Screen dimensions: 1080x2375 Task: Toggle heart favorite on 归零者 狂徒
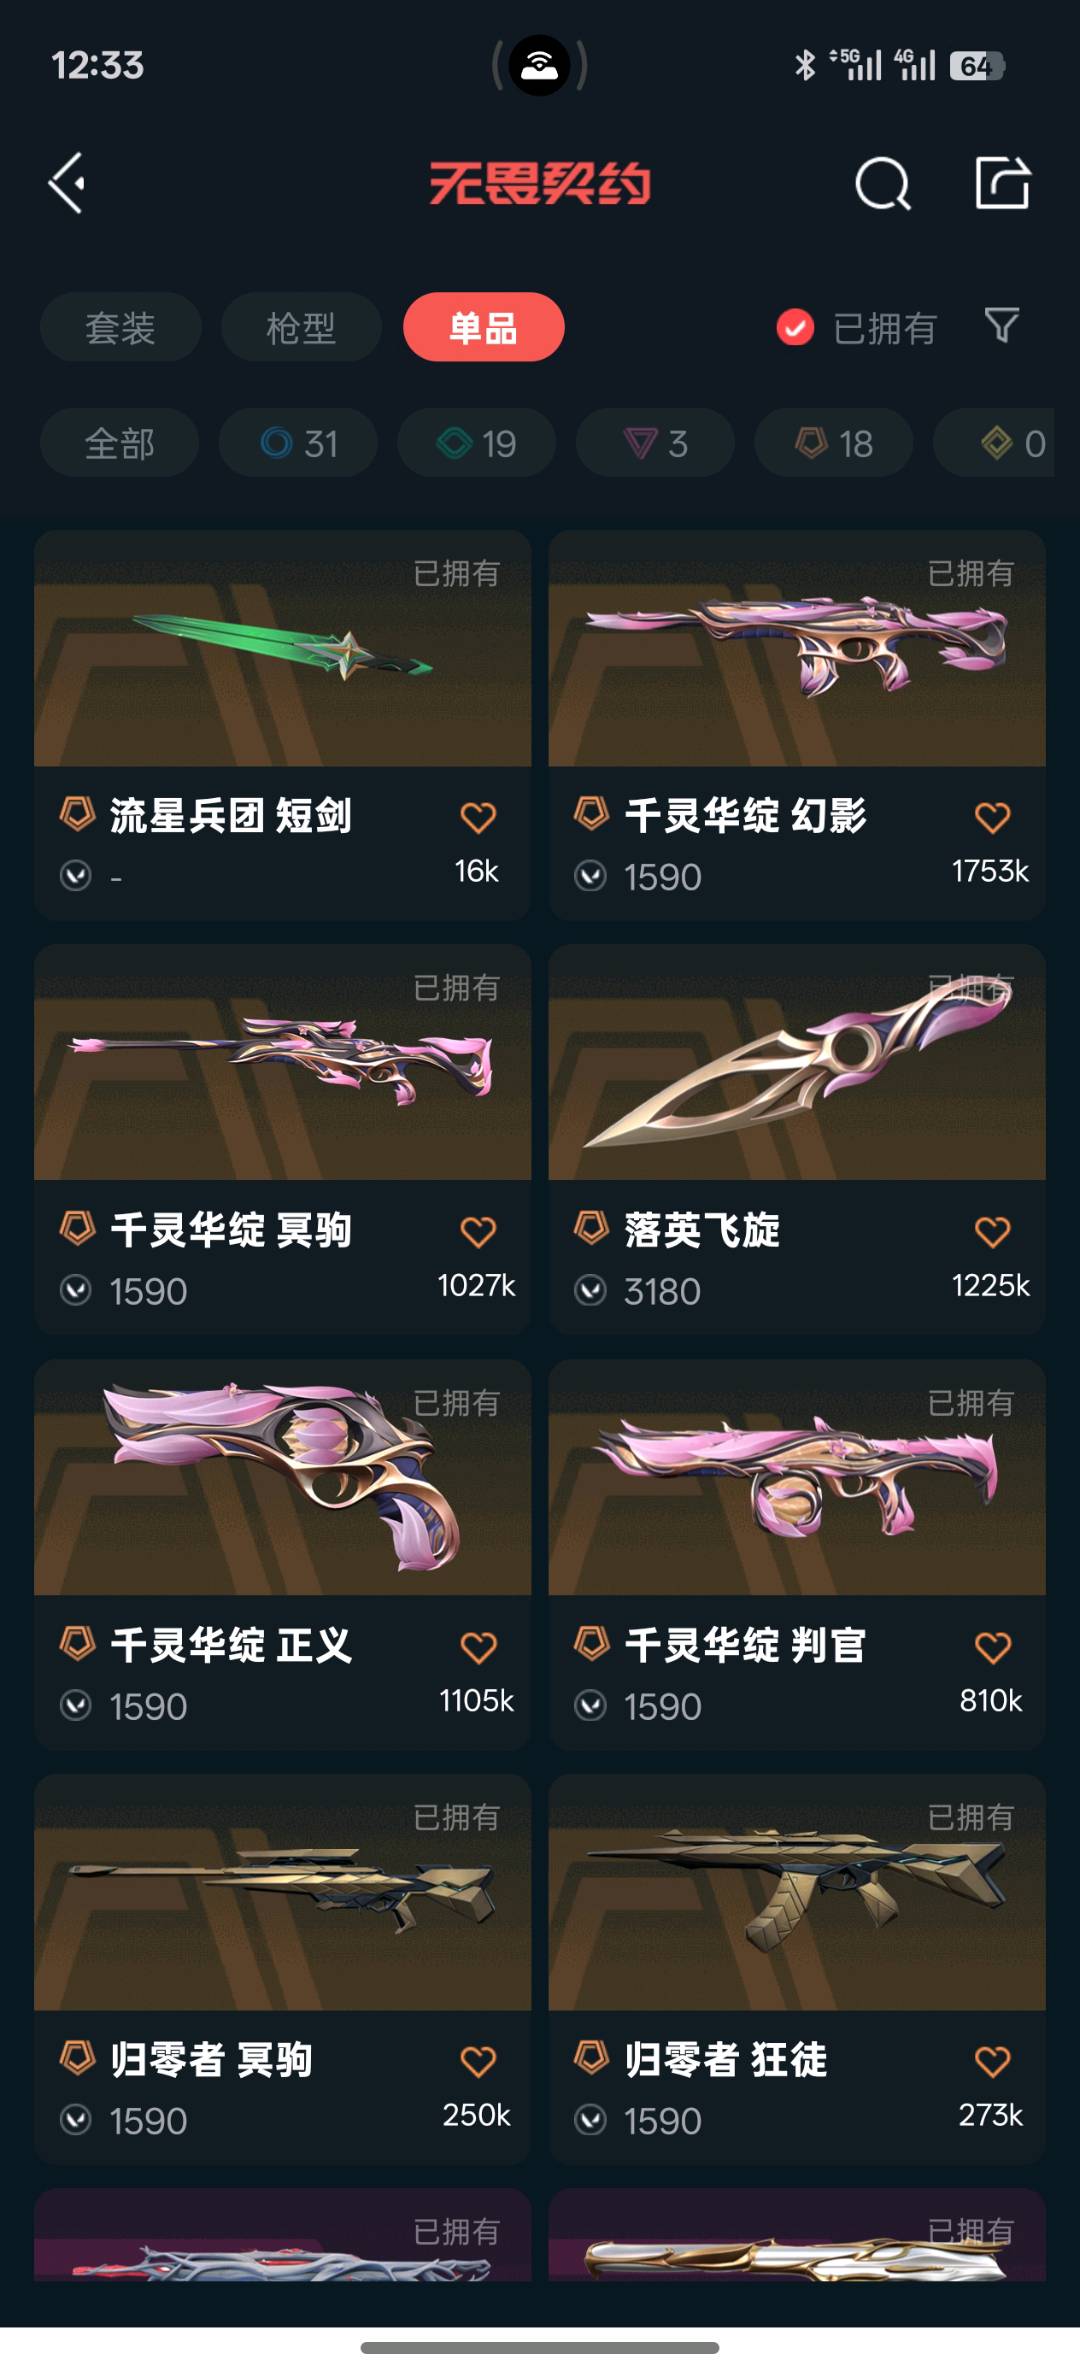click(x=992, y=2060)
